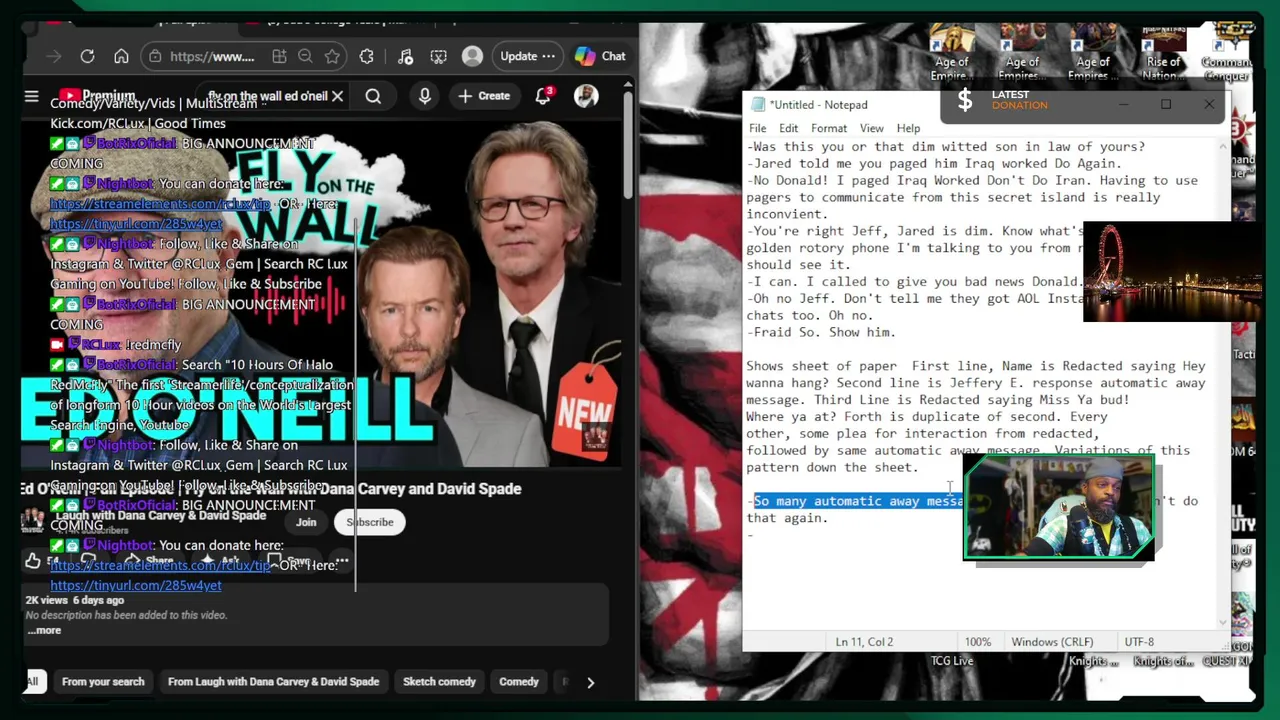Viewport: 1280px width, 720px height.
Task: Click the 100% zoom status in Notepad
Action: [x=978, y=642]
